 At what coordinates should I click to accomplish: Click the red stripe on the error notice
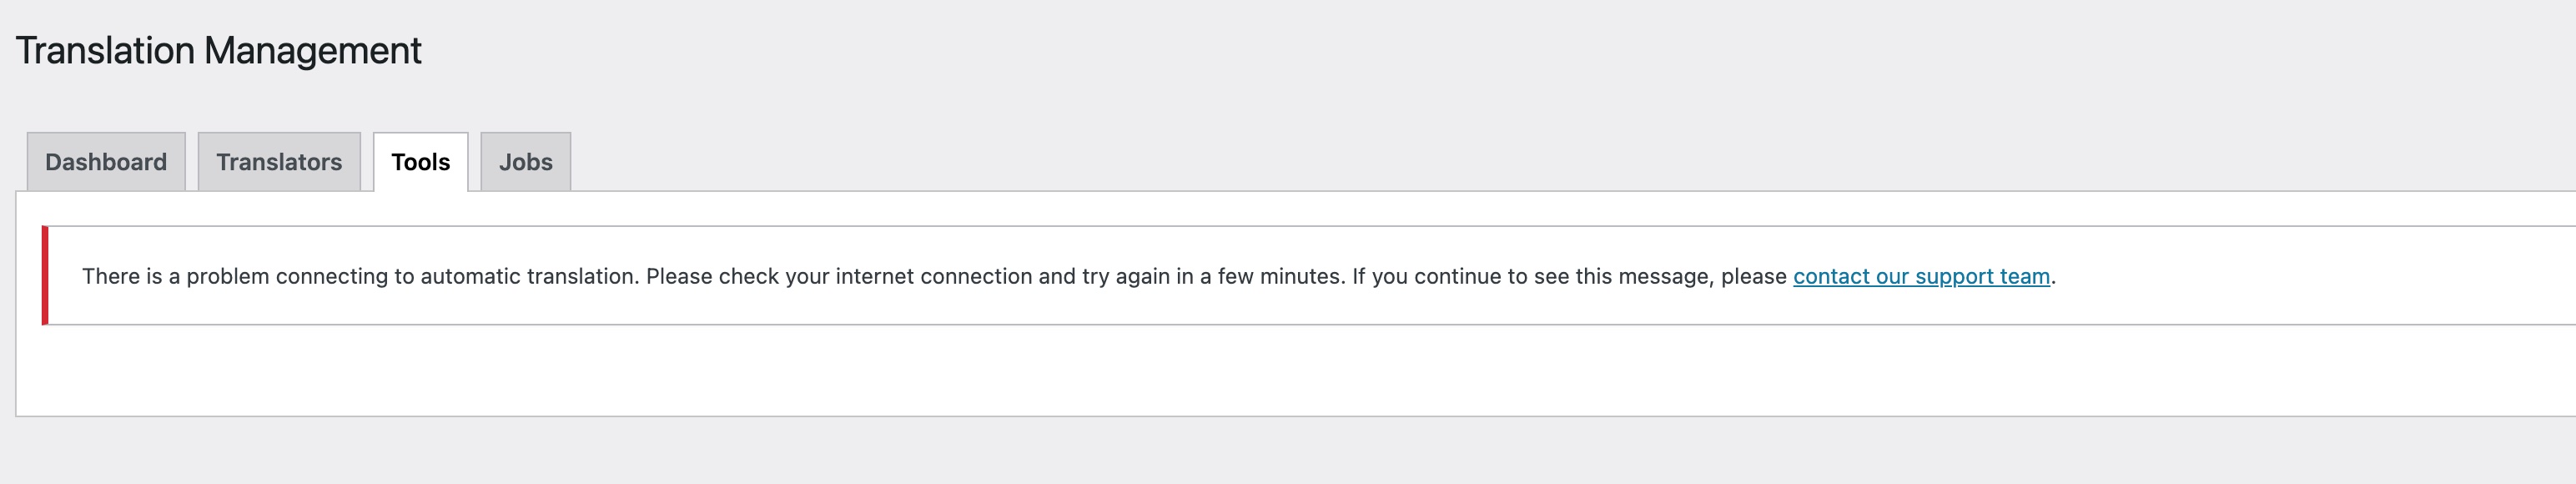point(45,276)
